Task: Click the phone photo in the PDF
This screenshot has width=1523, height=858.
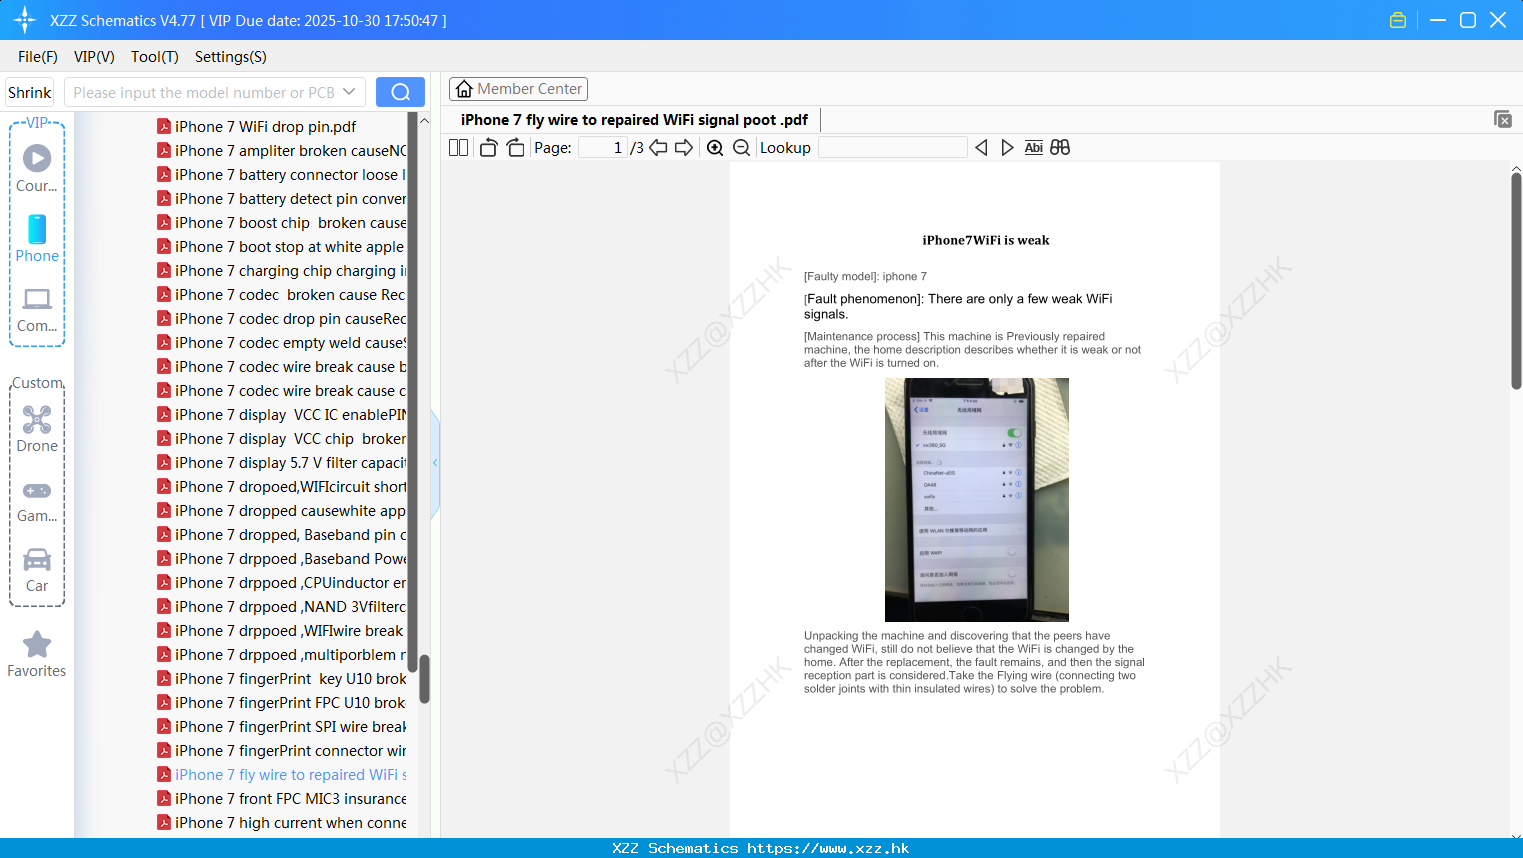Action: [977, 500]
